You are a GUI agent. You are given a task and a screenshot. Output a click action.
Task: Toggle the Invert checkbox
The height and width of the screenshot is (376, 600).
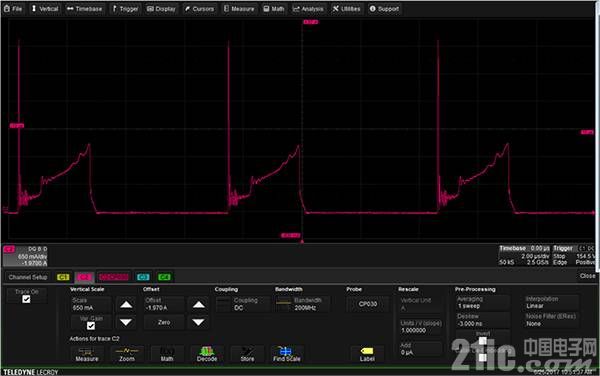[483, 340]
